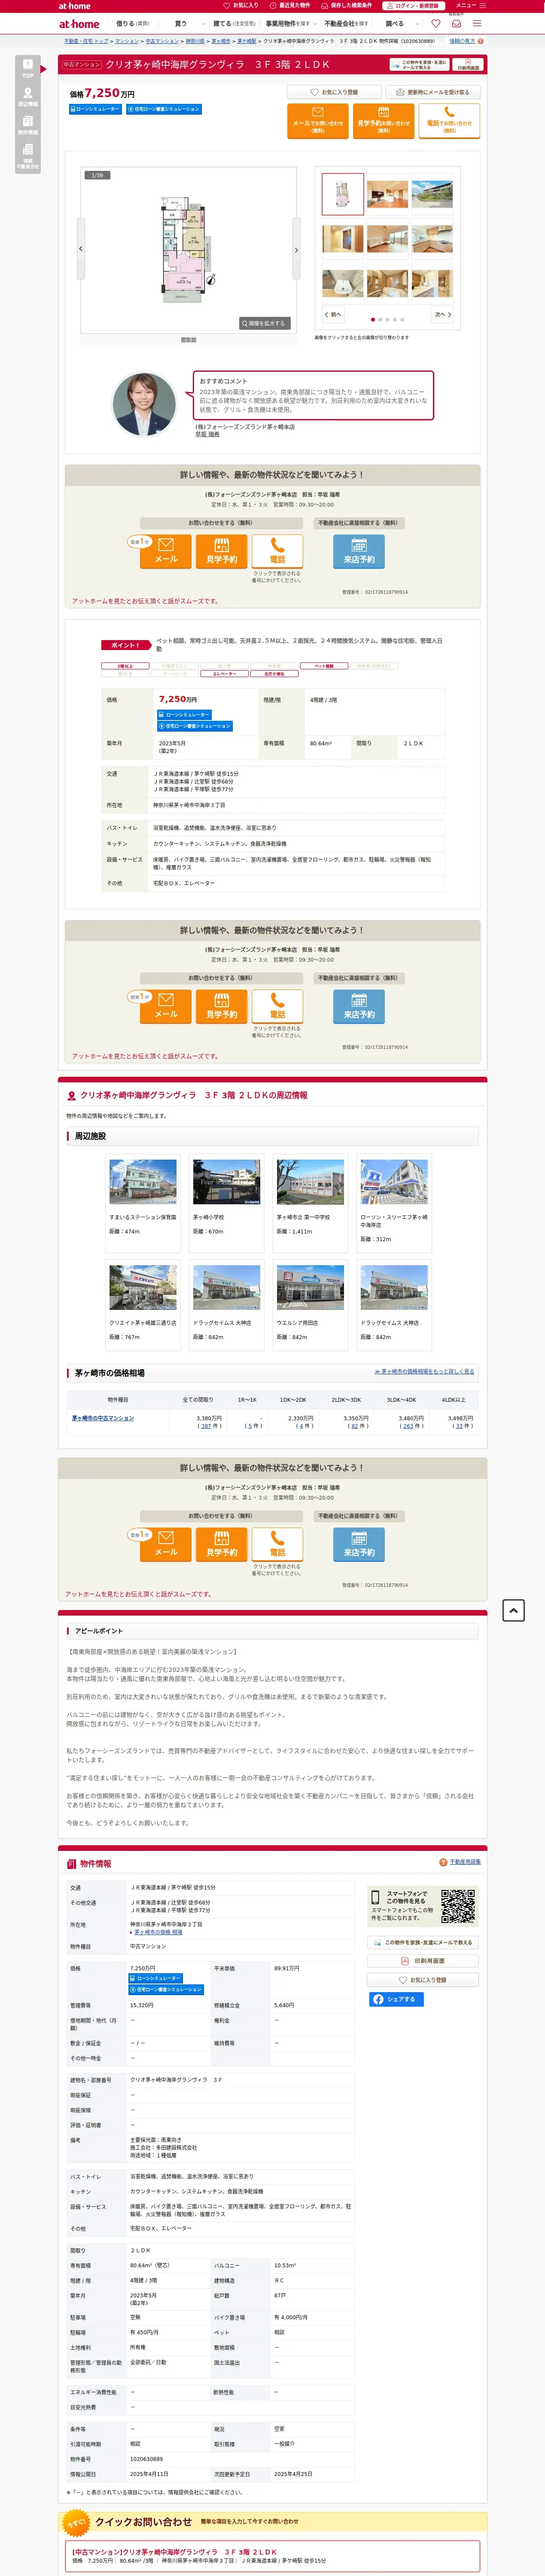Show the previous photo with the left arrow
Viewport: 545px width, 2576px height.
(x=81, y=248)
